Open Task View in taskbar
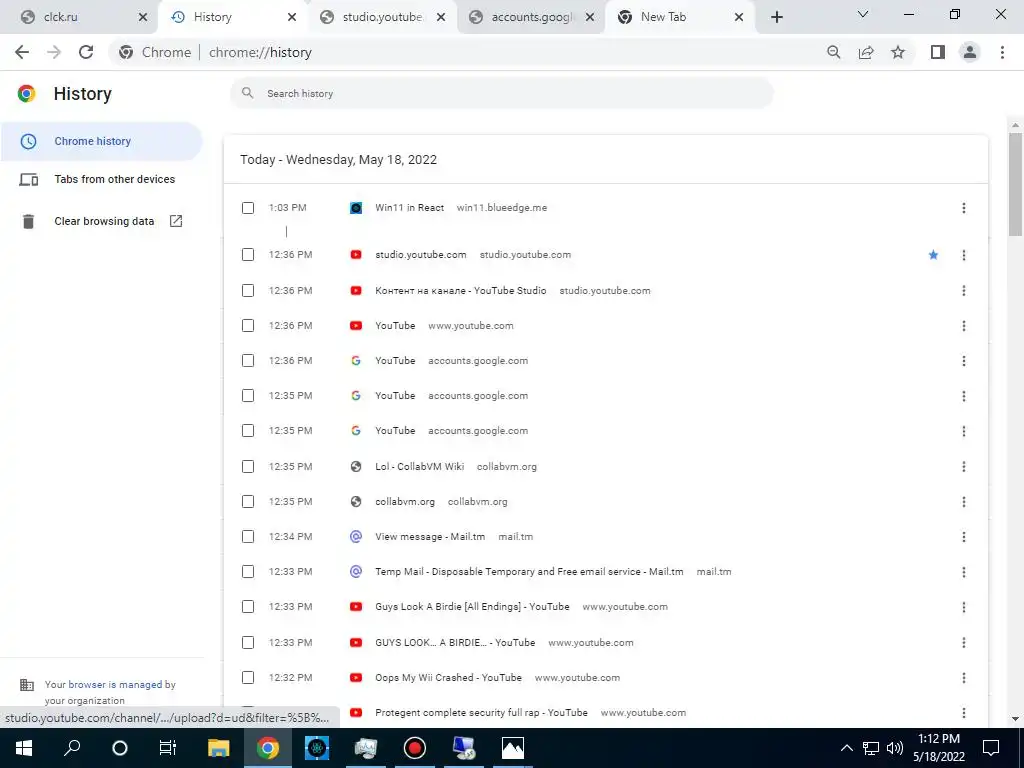 [x=168, y=748]
